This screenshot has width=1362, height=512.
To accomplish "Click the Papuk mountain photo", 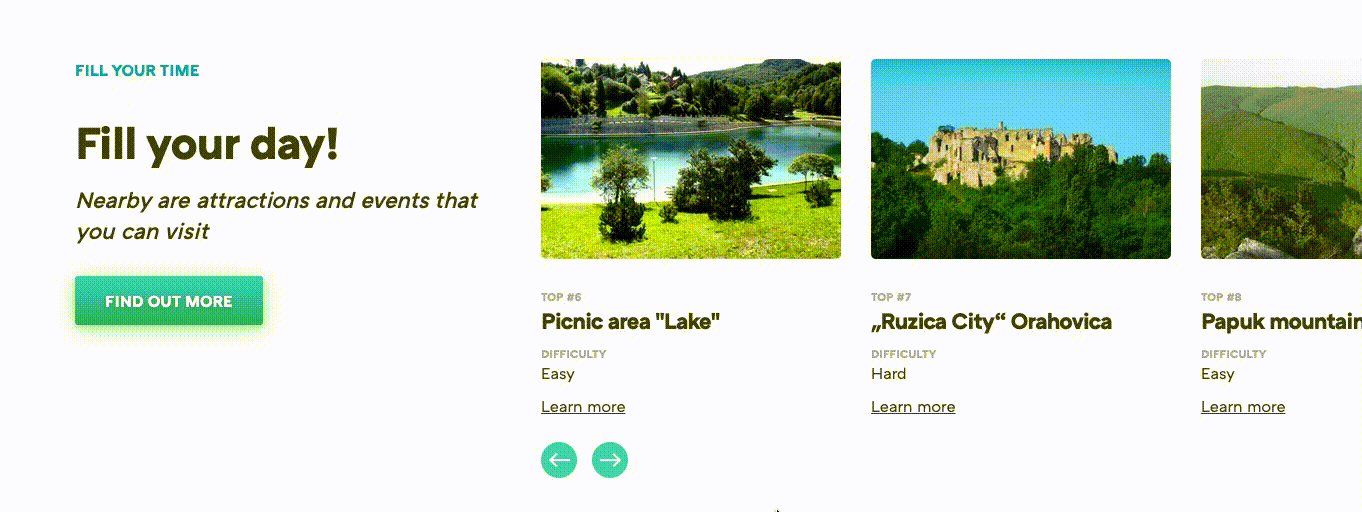I will pyautogui.click(x=1281, y=159).
